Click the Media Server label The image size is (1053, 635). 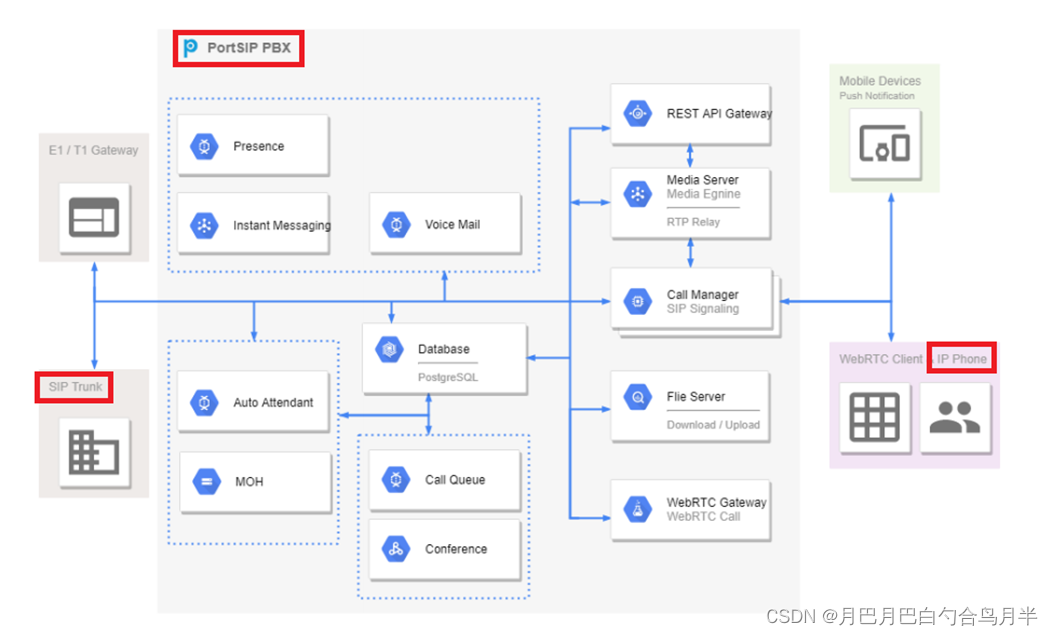(702, 180)
